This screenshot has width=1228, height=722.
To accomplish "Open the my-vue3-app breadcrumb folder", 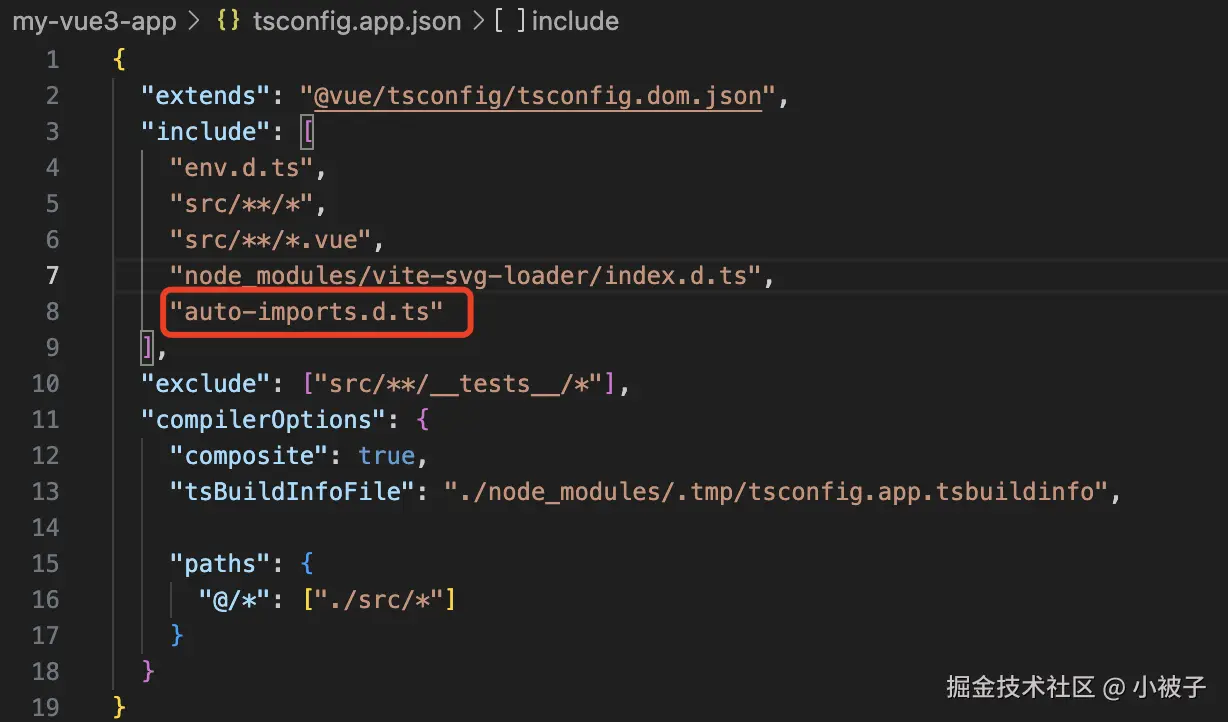I will click(94, 21).
